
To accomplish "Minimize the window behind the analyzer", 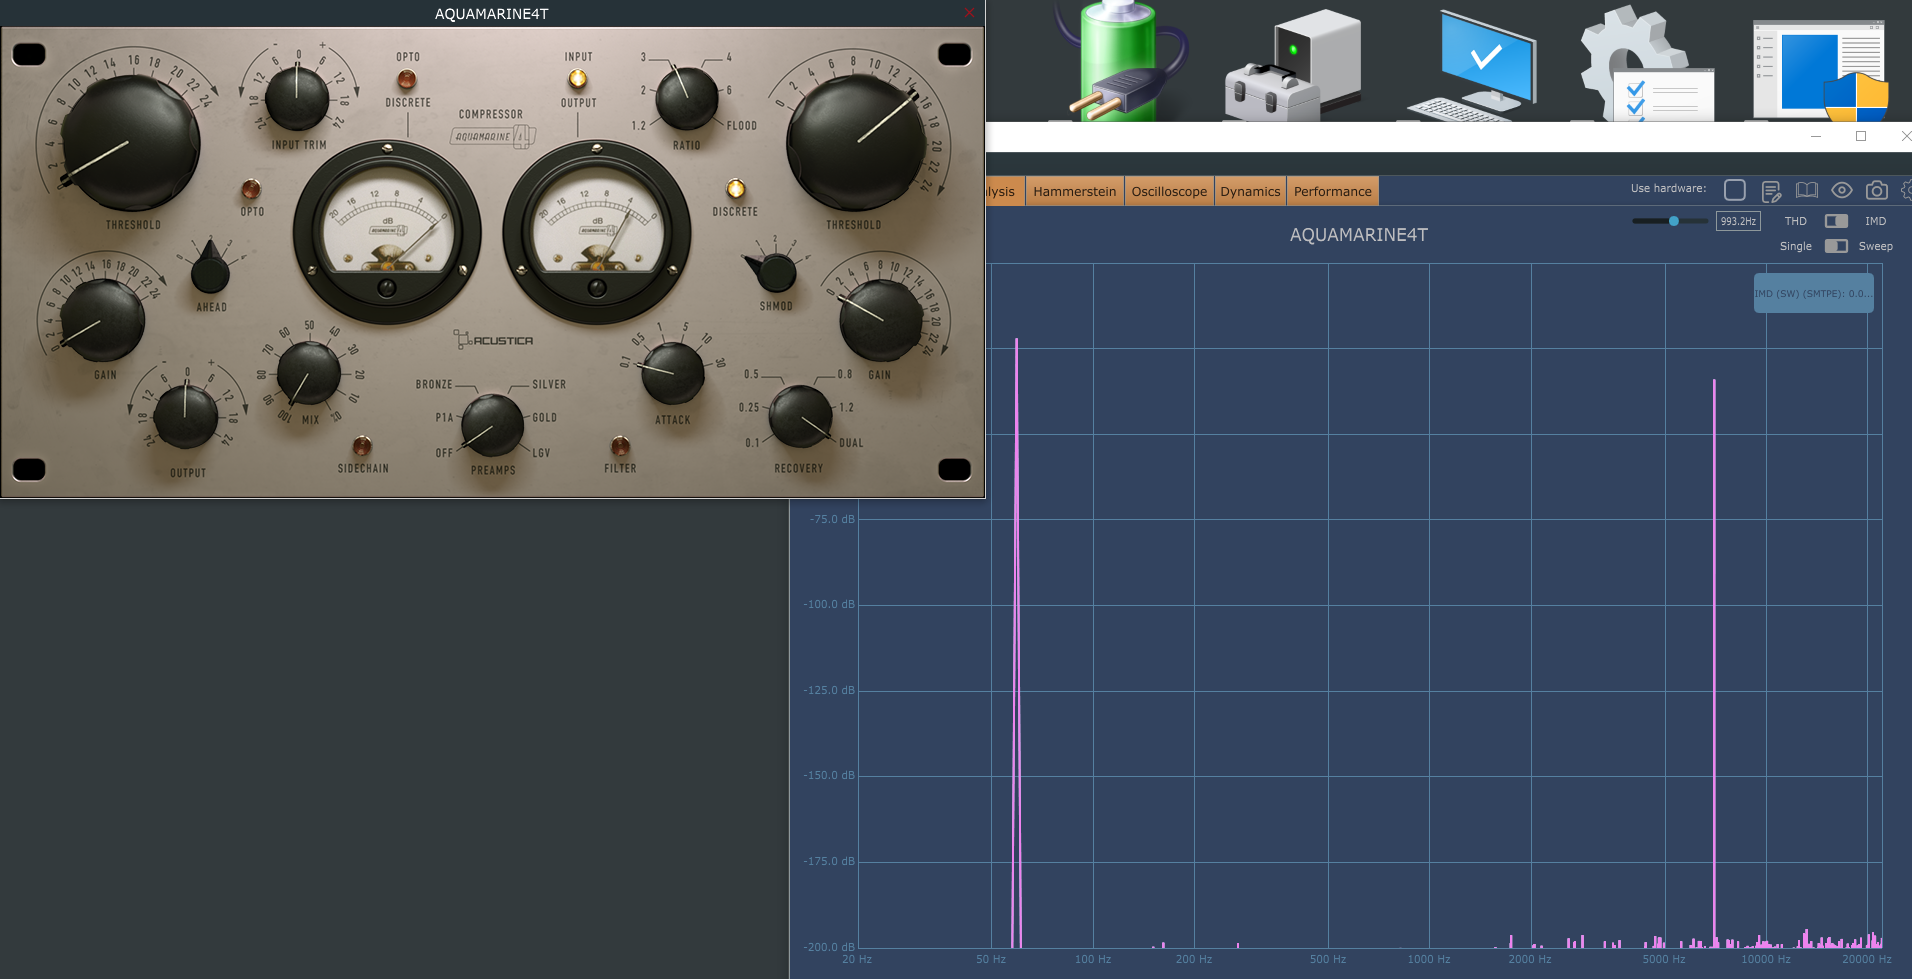I will 1816,136.
